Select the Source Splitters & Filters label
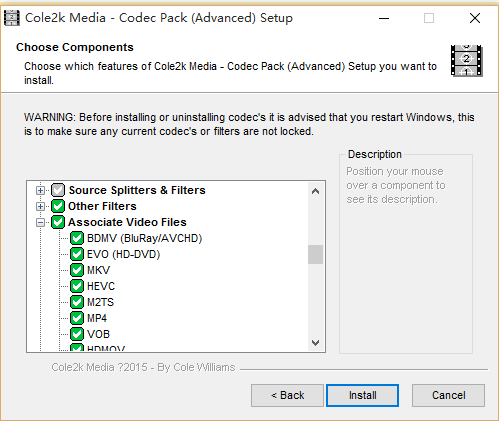 [x=137, y=190]
